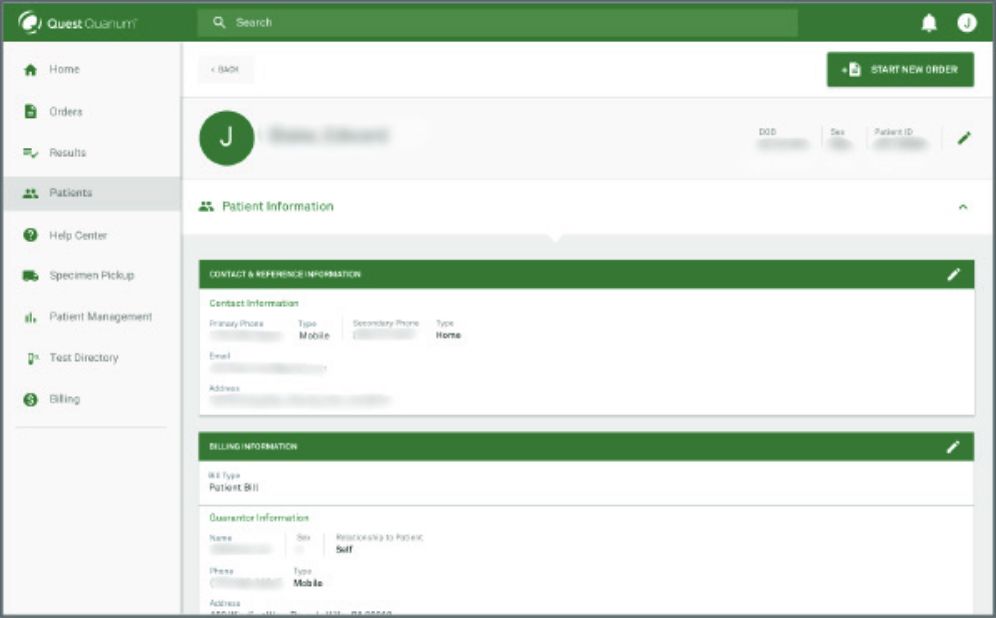Image resolution: width=996 pixels, height=618 pixels.
Task: Click the Specimen Pickup truck icon
Action: point(30,276)
